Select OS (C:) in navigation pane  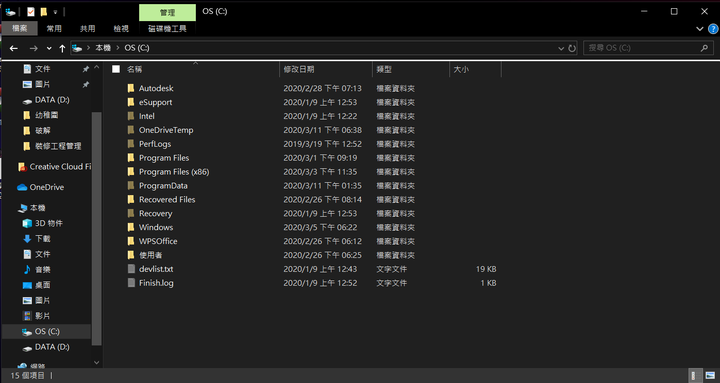pyautogui.click(x=46, y=331)
